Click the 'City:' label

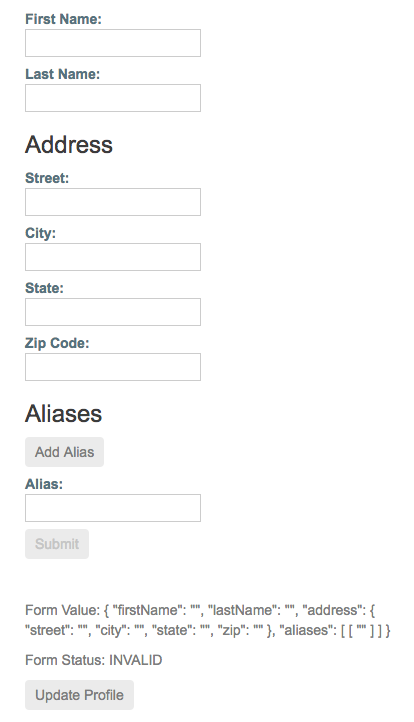pos(40,233)
